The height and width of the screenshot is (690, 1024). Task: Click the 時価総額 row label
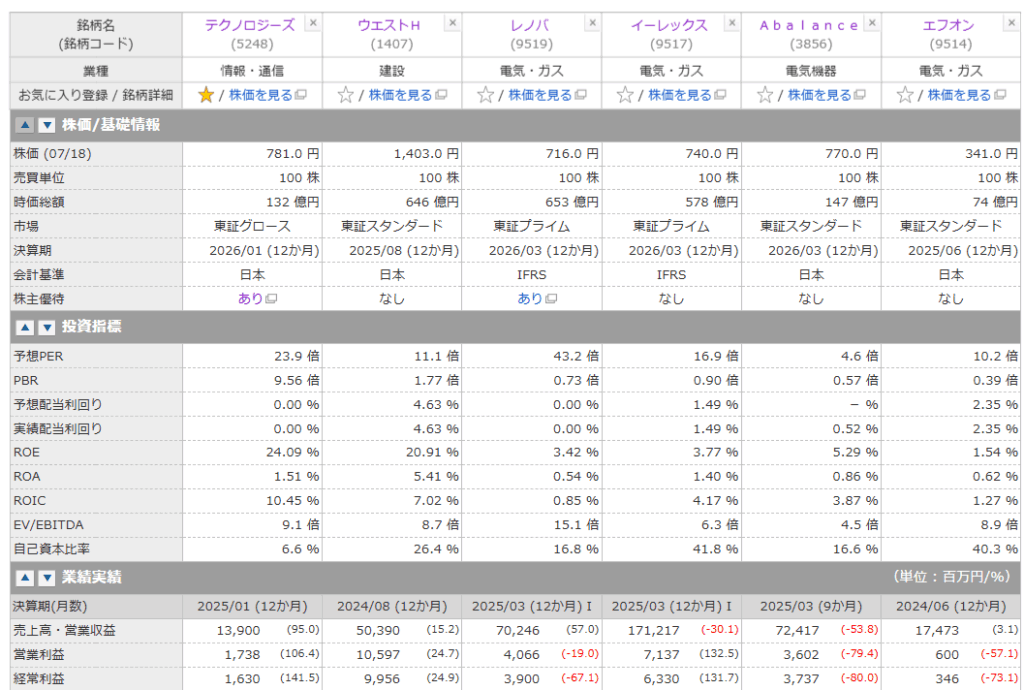[39, 202]
